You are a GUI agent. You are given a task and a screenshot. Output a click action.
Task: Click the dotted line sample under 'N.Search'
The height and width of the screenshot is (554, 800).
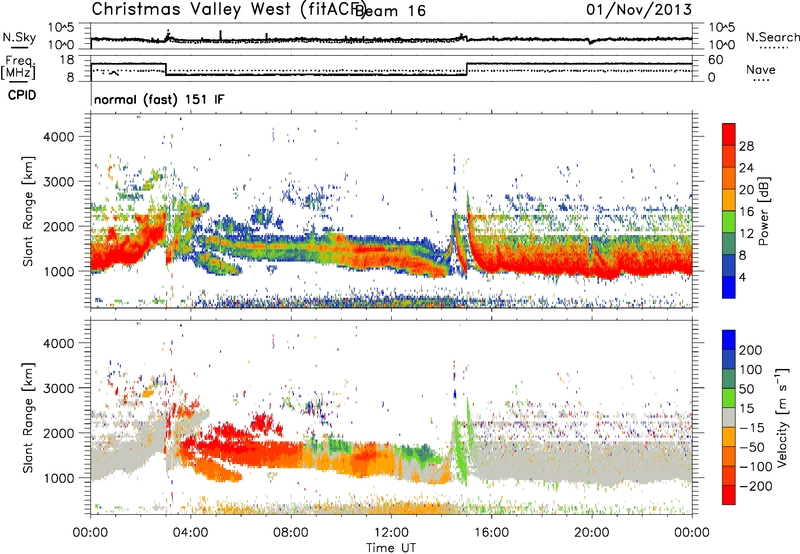pos(774,48)
